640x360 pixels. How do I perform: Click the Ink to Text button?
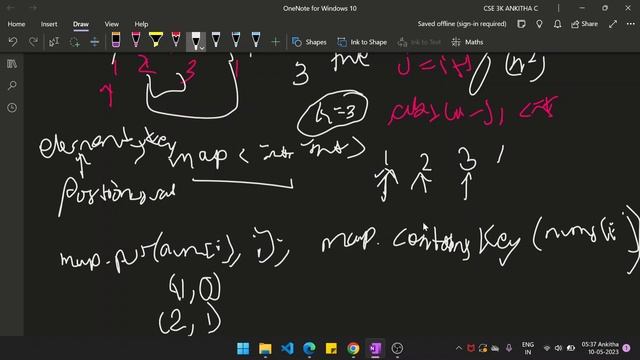(419, 42)
